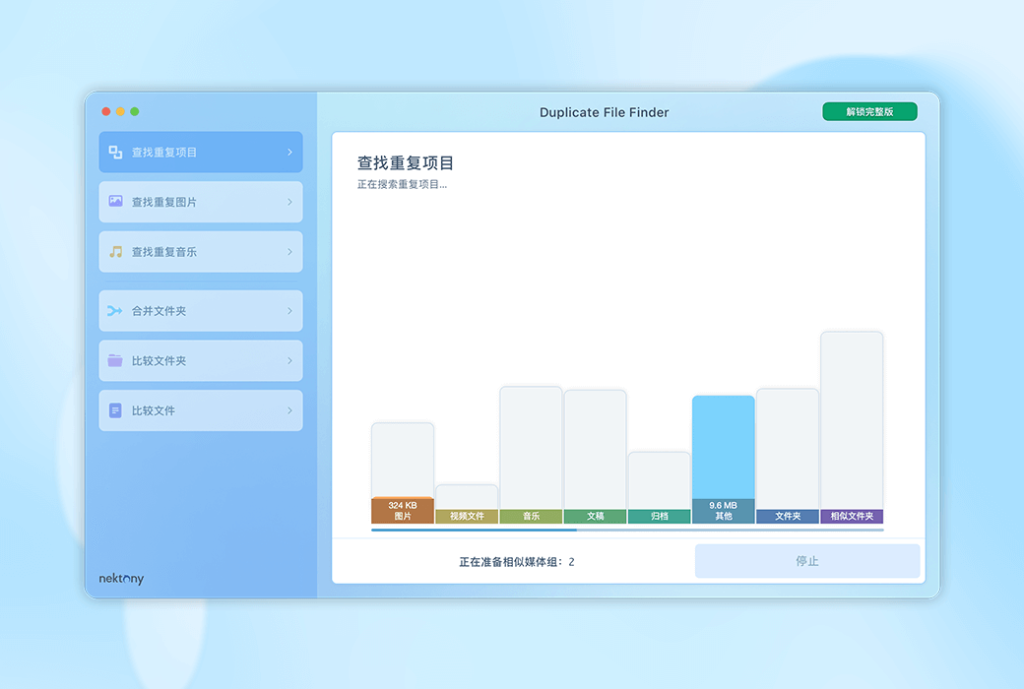Click the blue 其他 bar in chart
The height and width of the screenshot is (689, 1024).
723,447
